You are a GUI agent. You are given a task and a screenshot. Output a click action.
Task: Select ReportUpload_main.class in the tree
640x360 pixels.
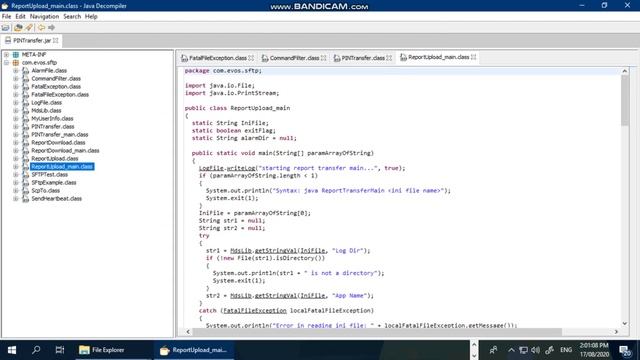click(x=62, y=167)
